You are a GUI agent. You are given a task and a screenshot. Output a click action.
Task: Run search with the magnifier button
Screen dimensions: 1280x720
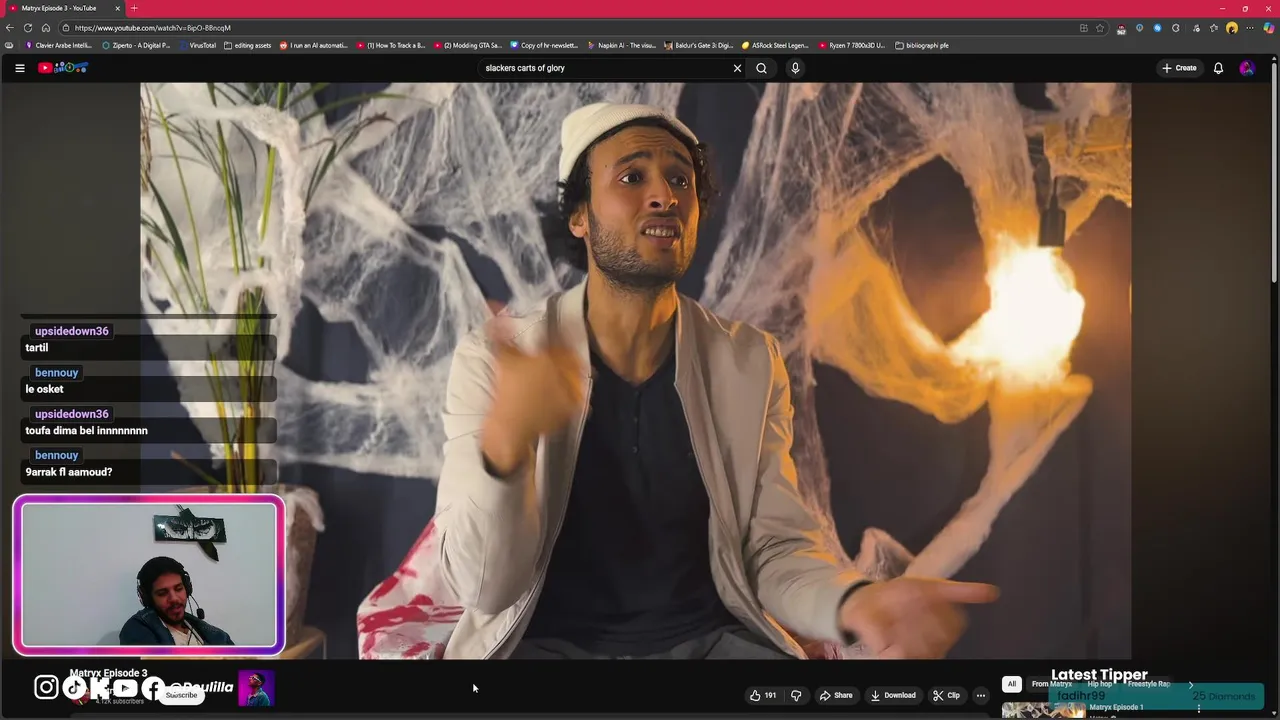click(761, 68)
